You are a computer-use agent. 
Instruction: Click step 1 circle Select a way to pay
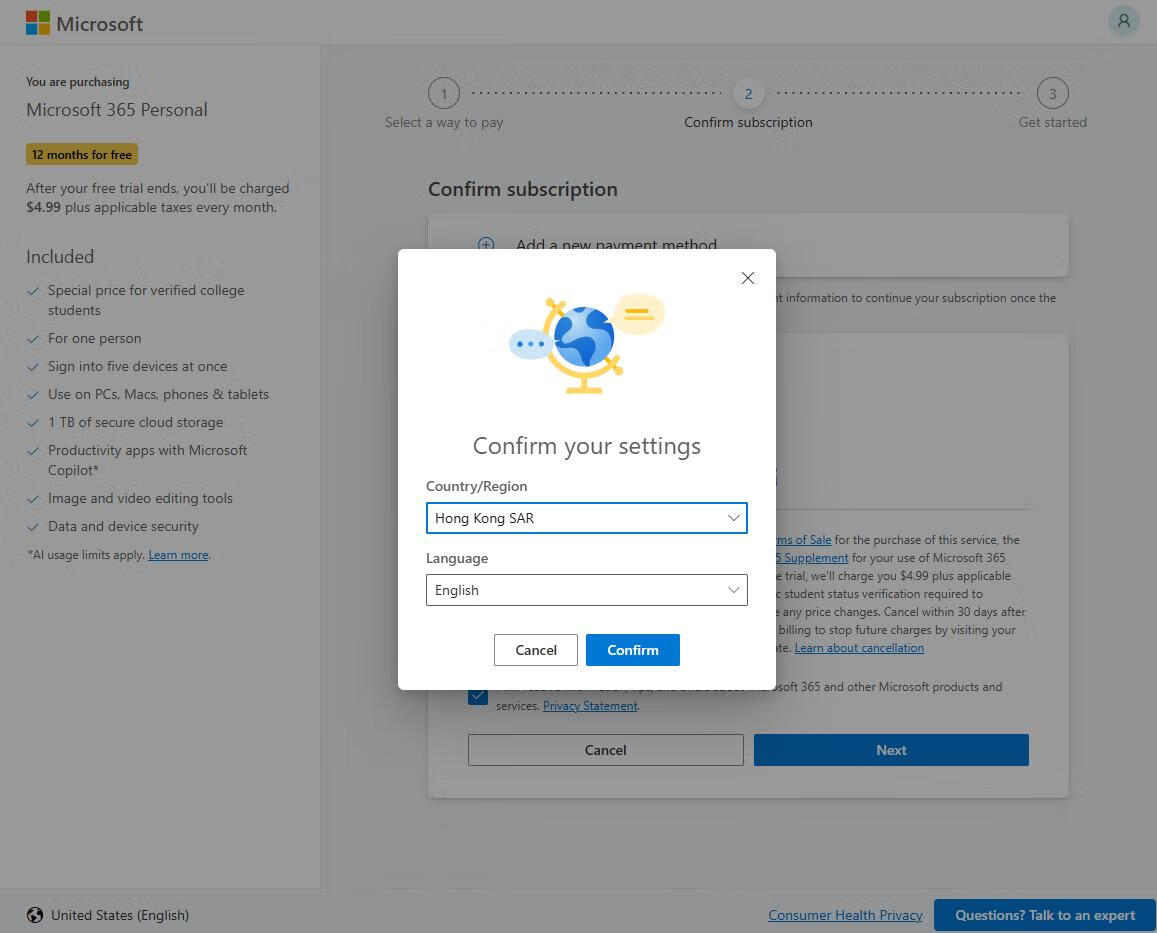444,94
